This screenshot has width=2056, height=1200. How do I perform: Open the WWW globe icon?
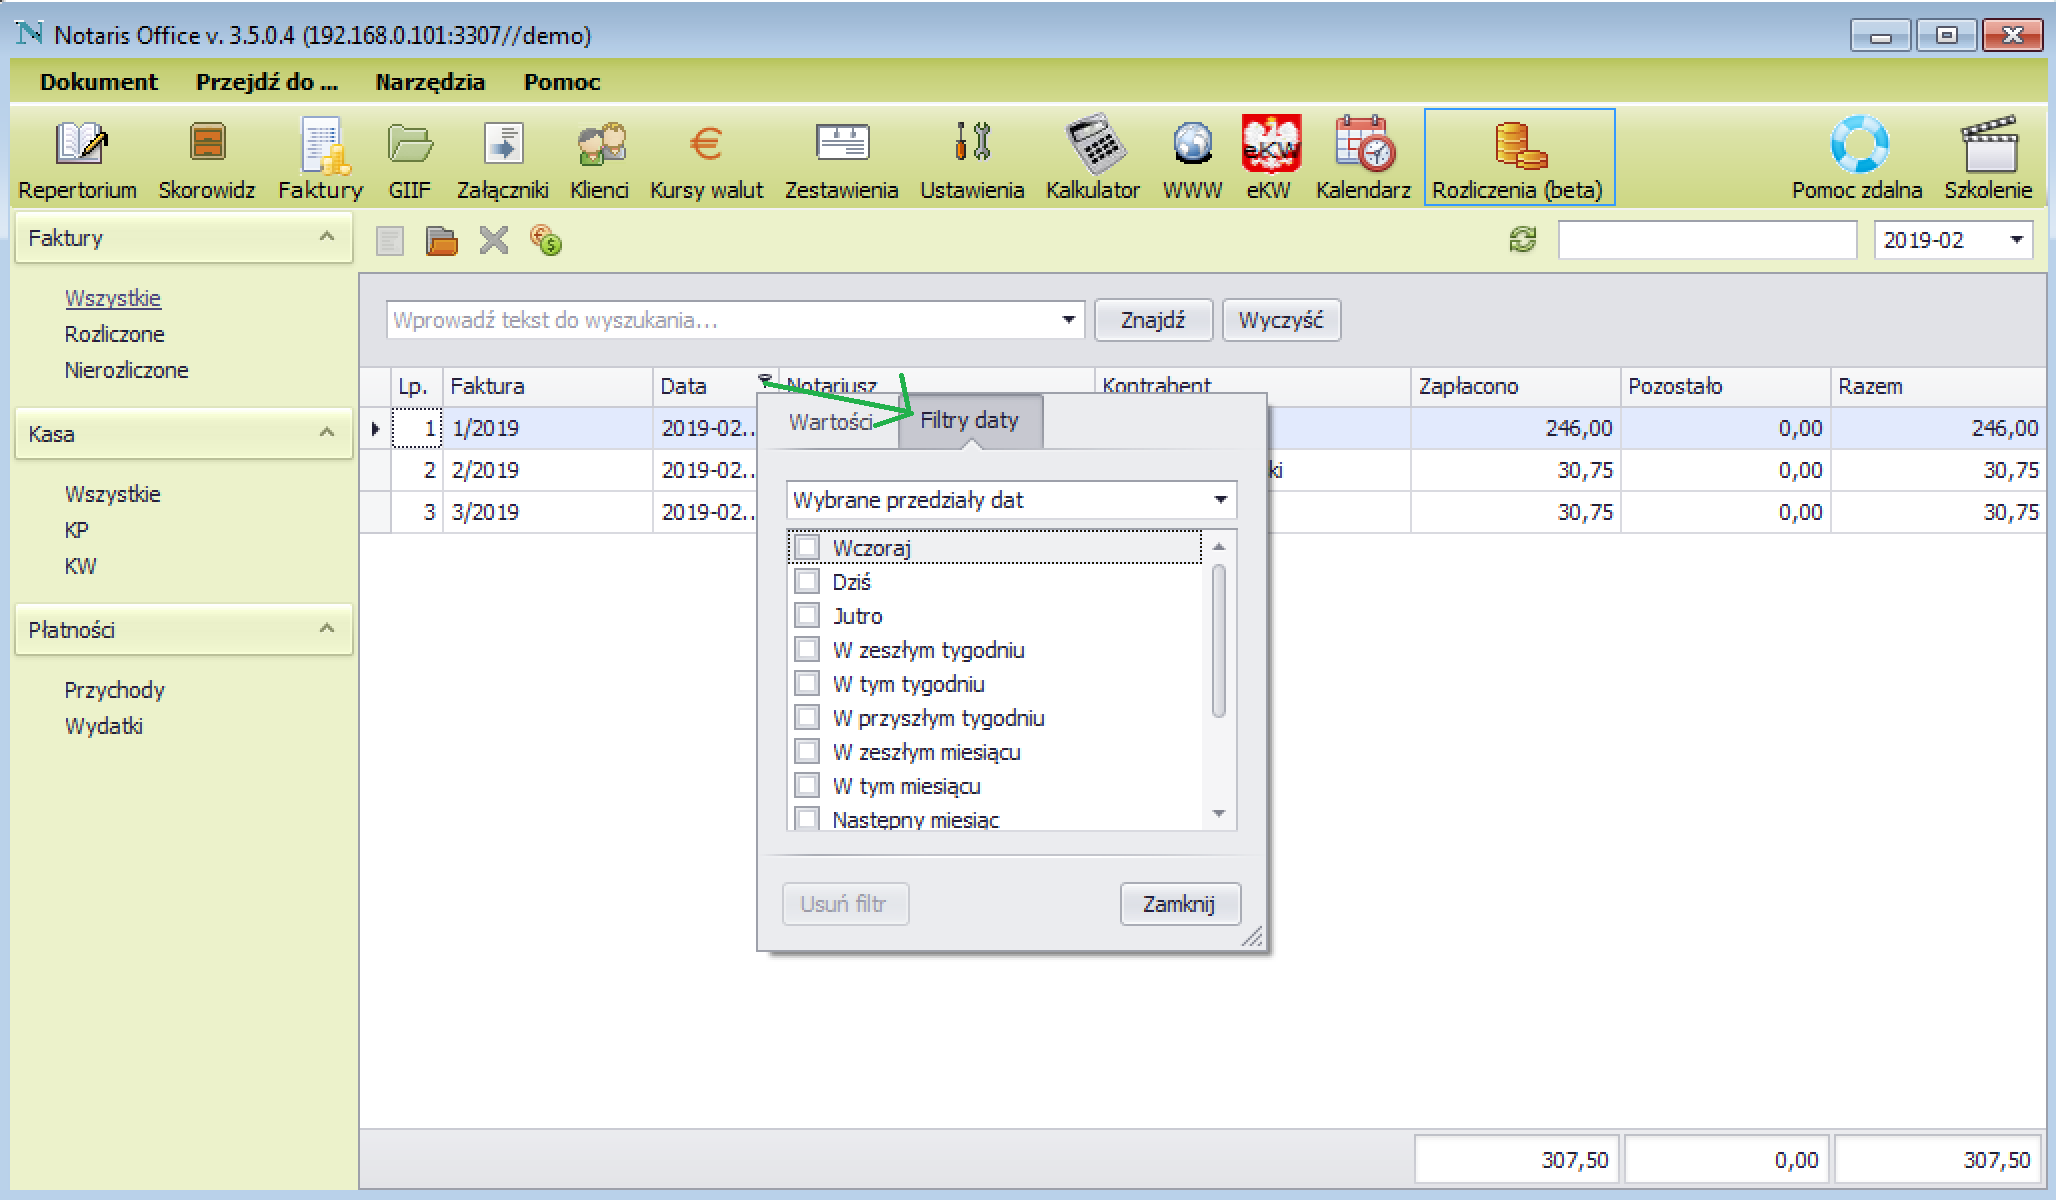[1192, 158]
